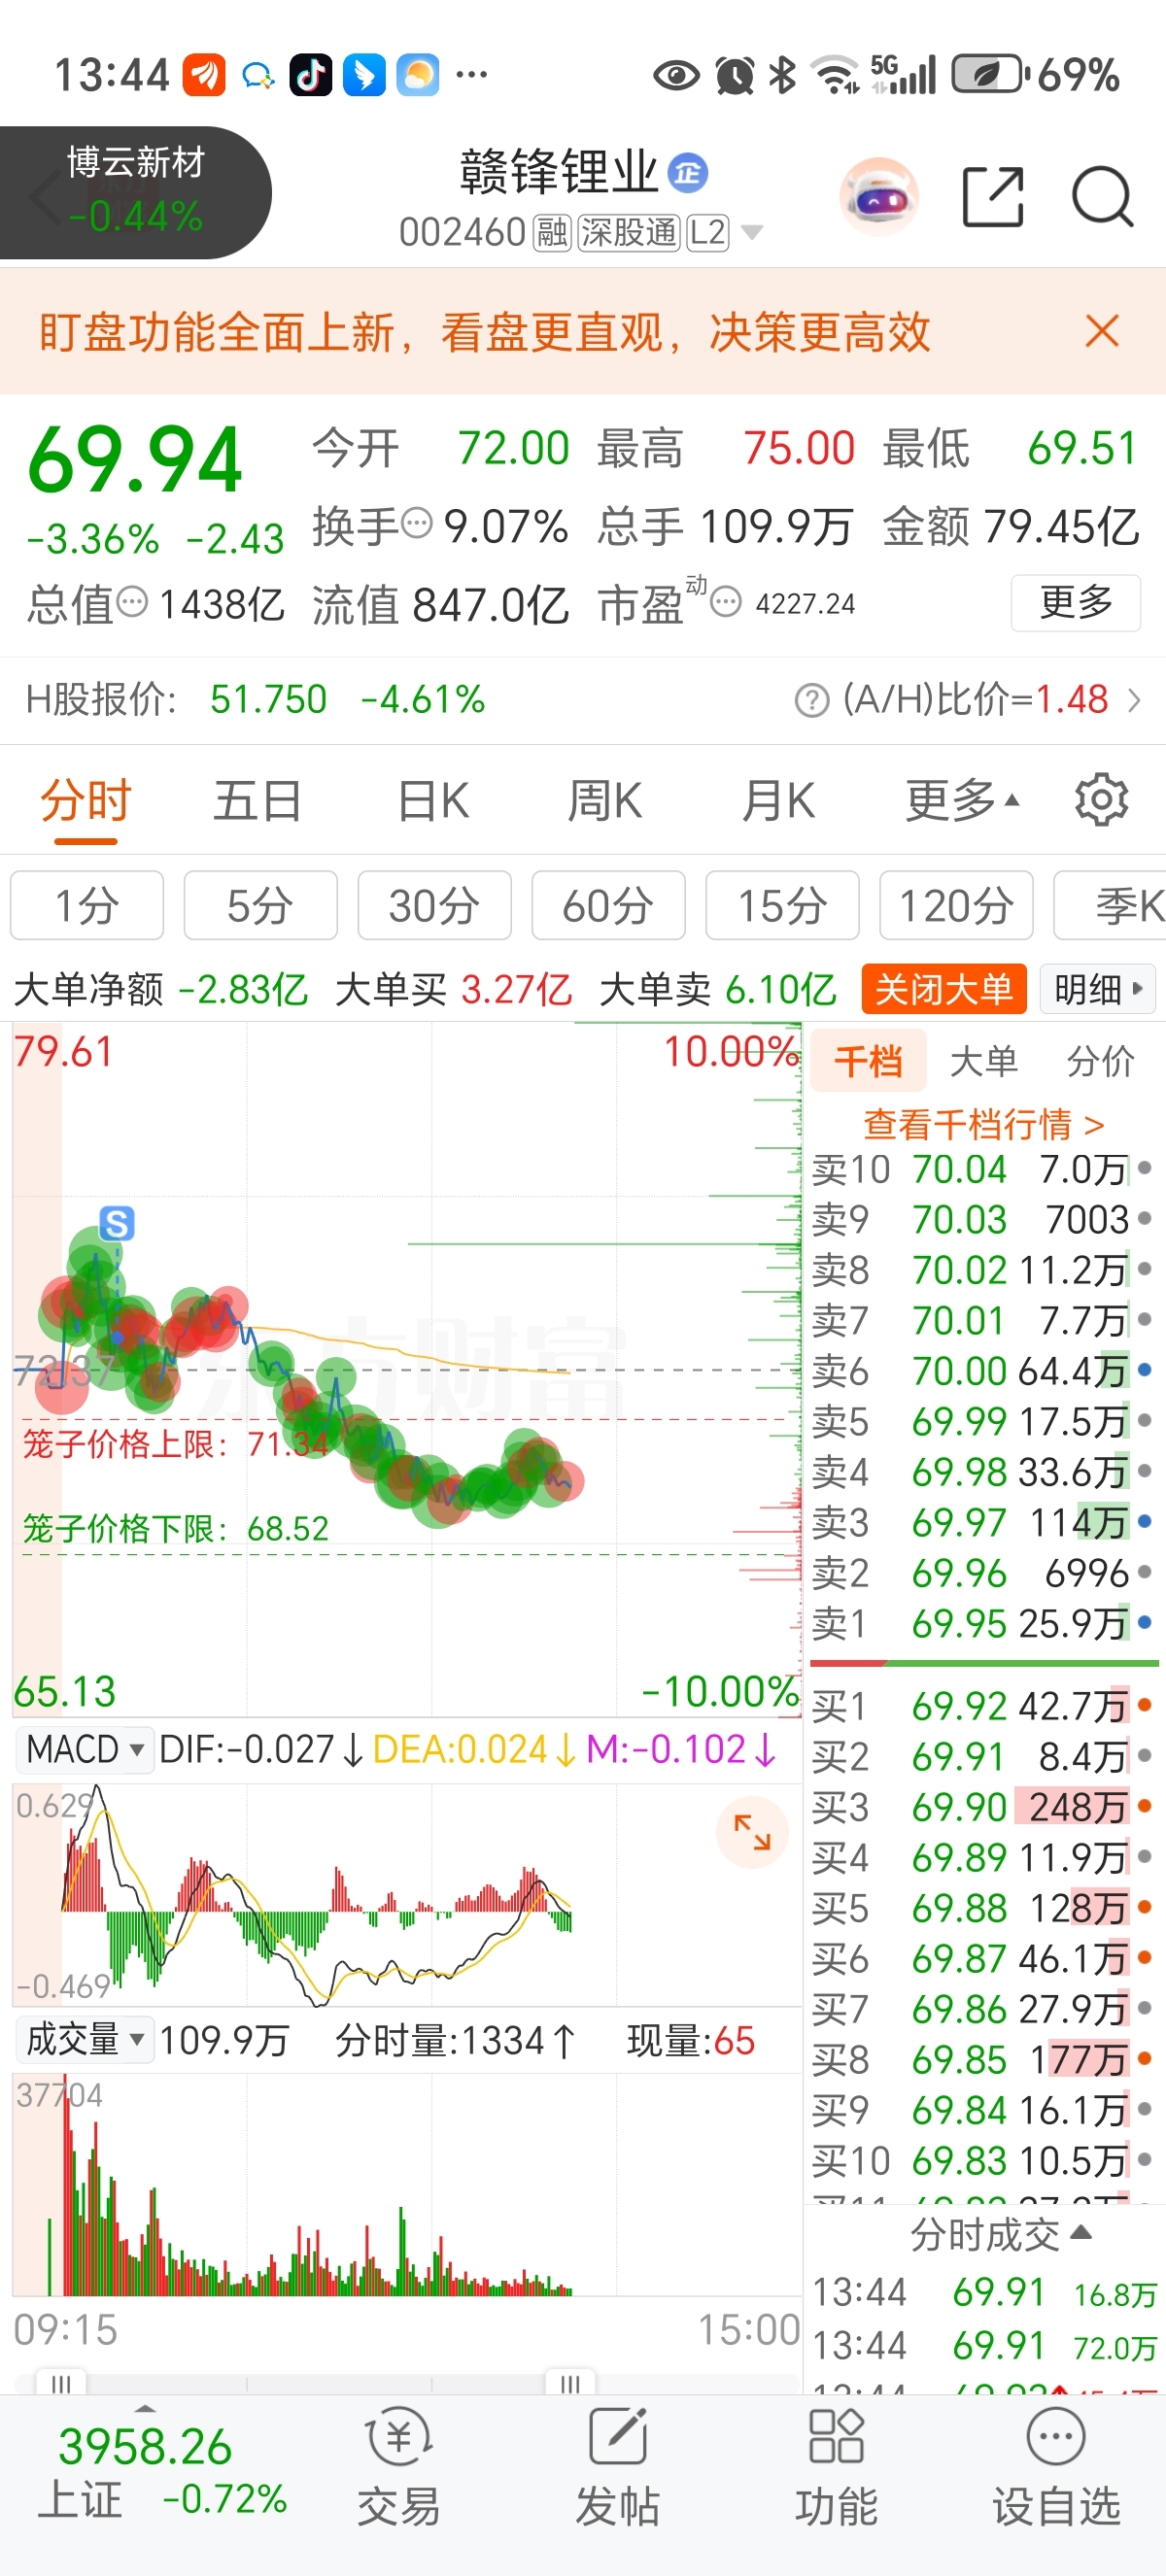This screenshot has height=2576, width=1166.
Task: Select the 分价 tab
Action: 1100,1061
